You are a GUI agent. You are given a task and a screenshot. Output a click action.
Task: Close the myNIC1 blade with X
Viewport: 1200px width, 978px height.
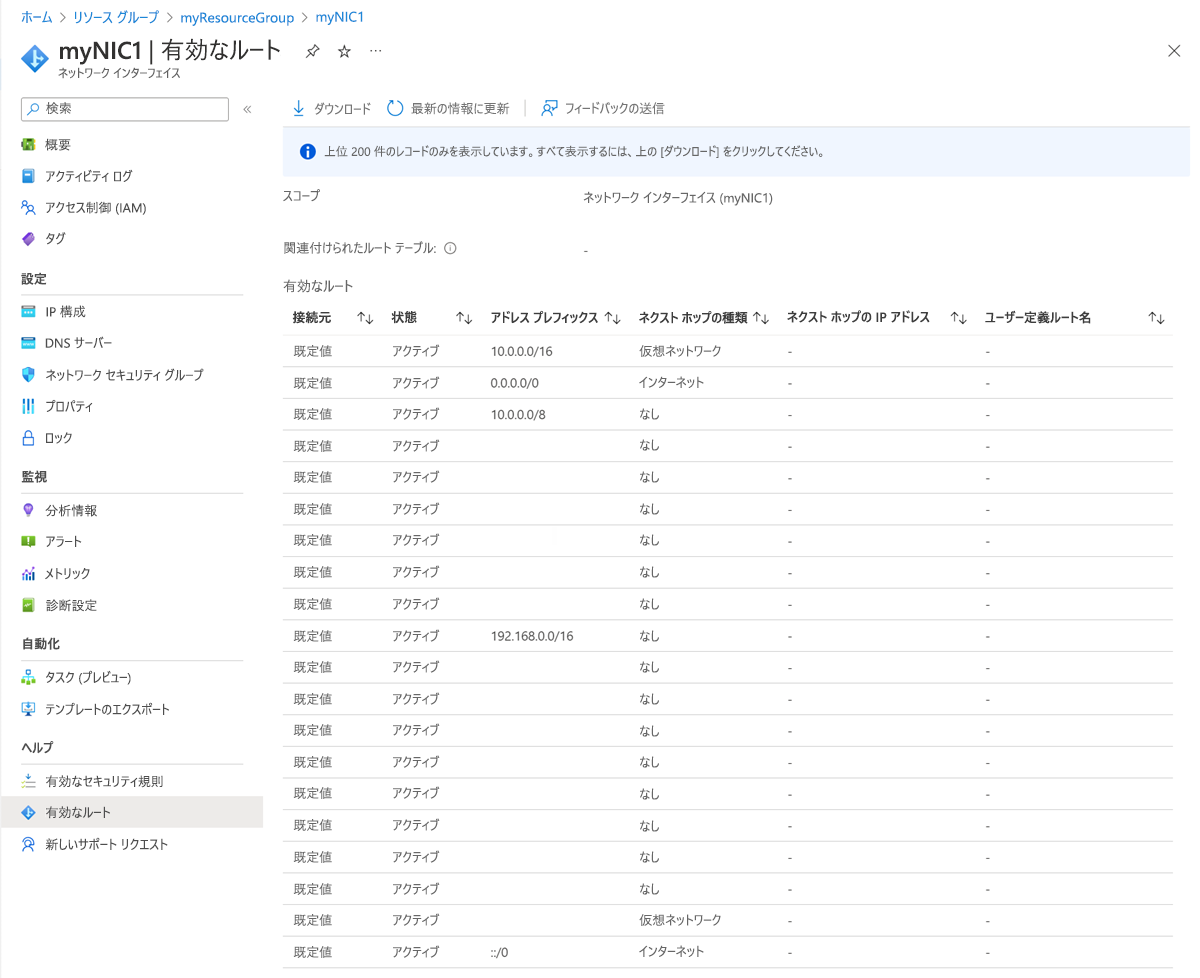1174,51
